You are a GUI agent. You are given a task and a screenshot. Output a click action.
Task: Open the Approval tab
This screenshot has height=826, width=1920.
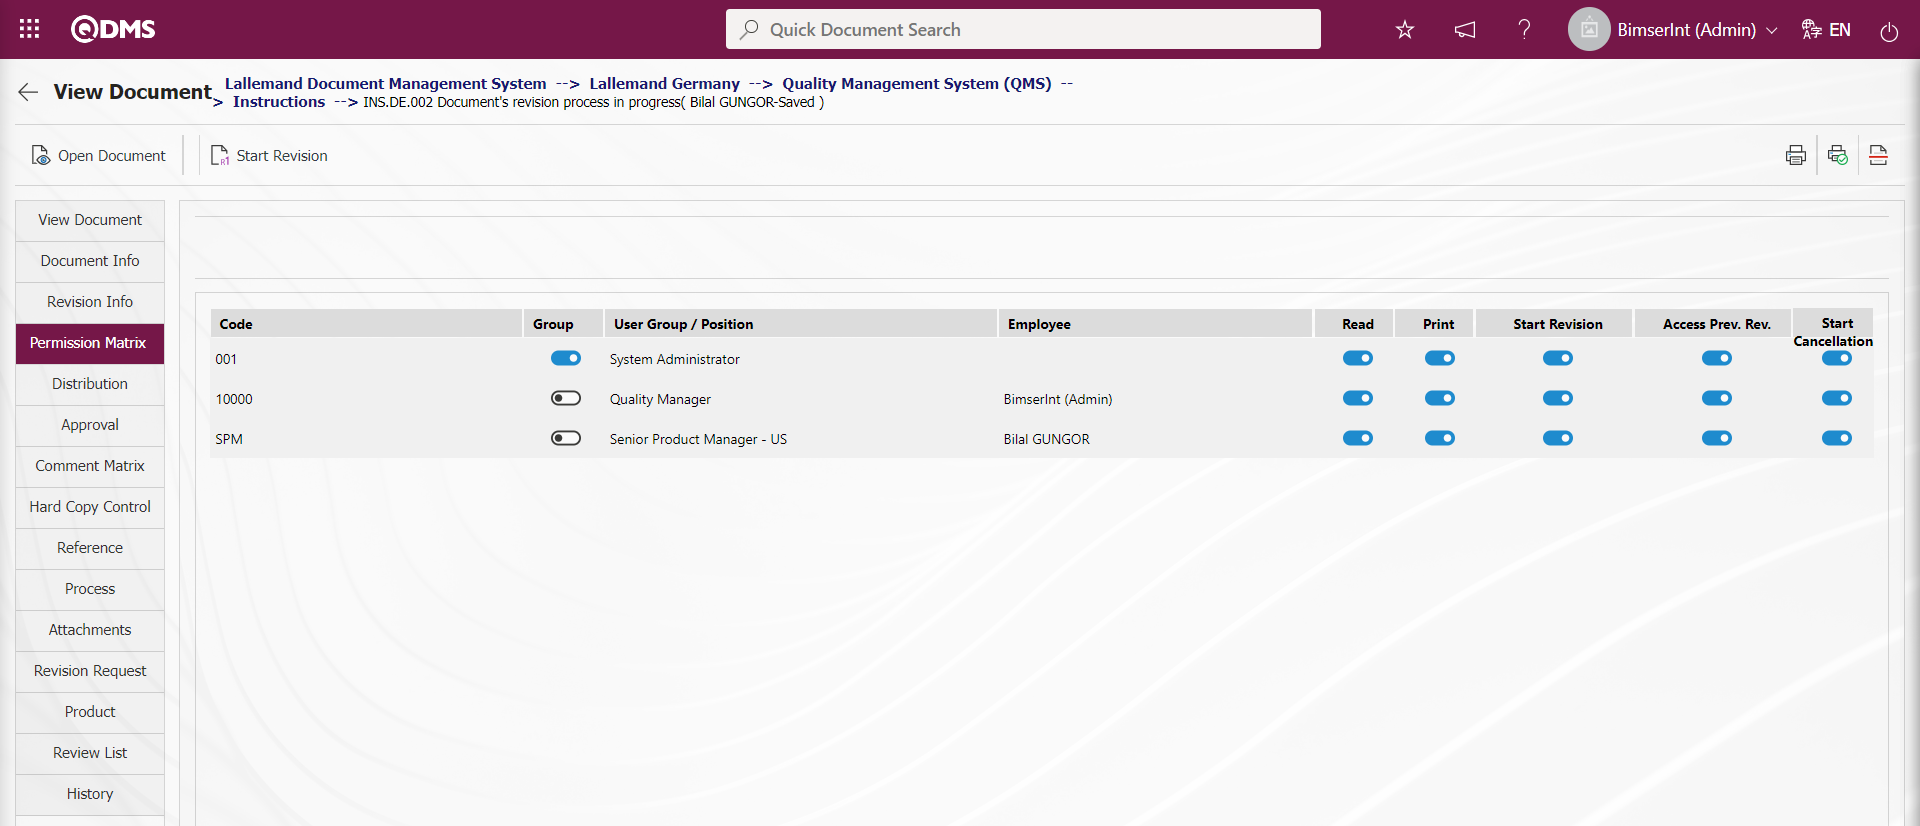coord(90,425)
